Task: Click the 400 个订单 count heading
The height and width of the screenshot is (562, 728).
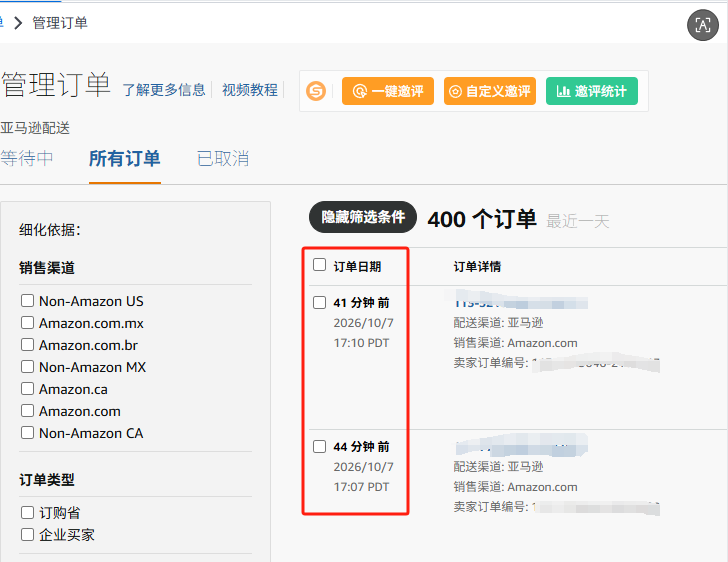Action: pyautogui.click(x=482, y=219)
